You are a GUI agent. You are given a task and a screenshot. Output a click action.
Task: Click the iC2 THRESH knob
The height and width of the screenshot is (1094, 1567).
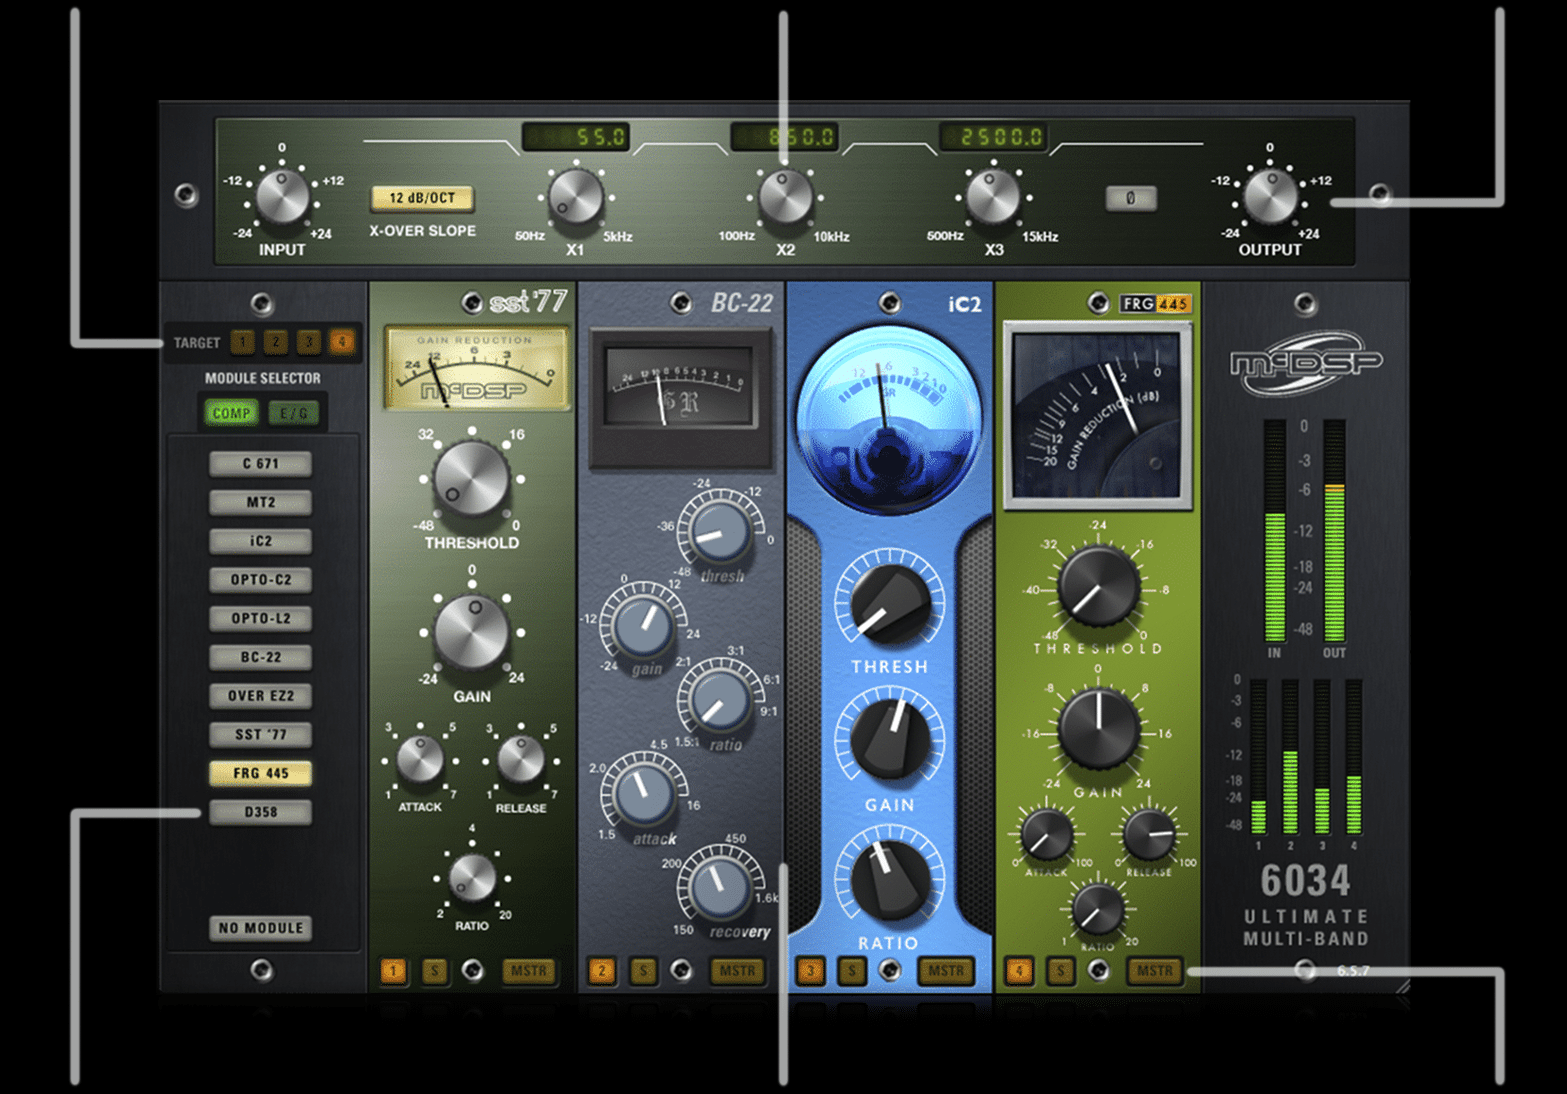click(x=889, y=603)
